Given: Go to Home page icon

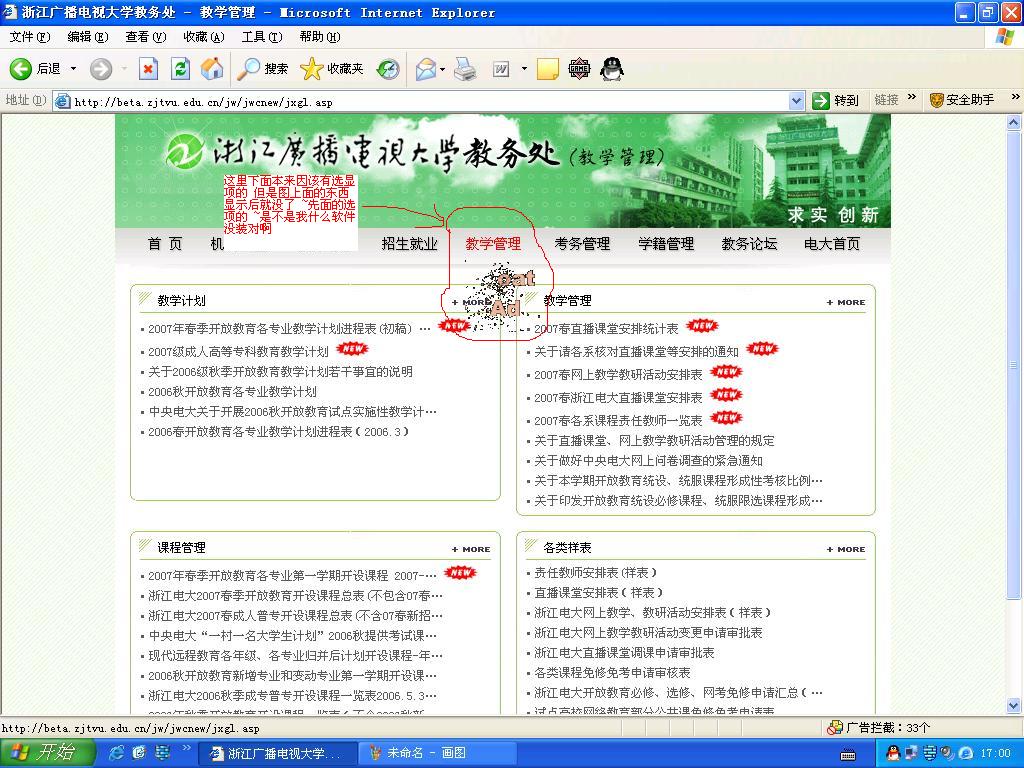Looking at the screenshot, I should (x=212, y=69).
